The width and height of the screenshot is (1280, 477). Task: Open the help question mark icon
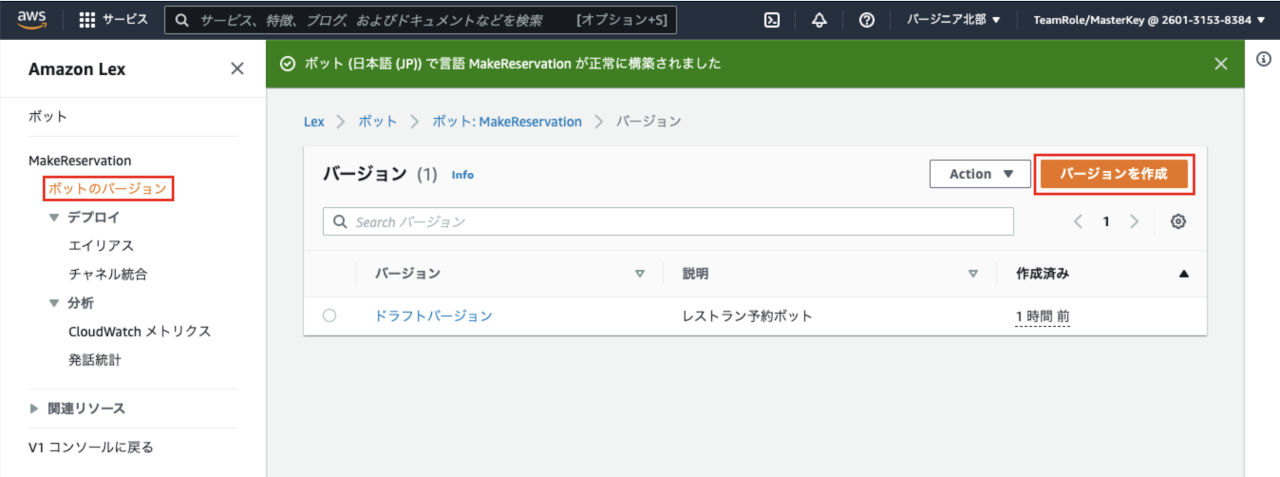tap(867, 19)
